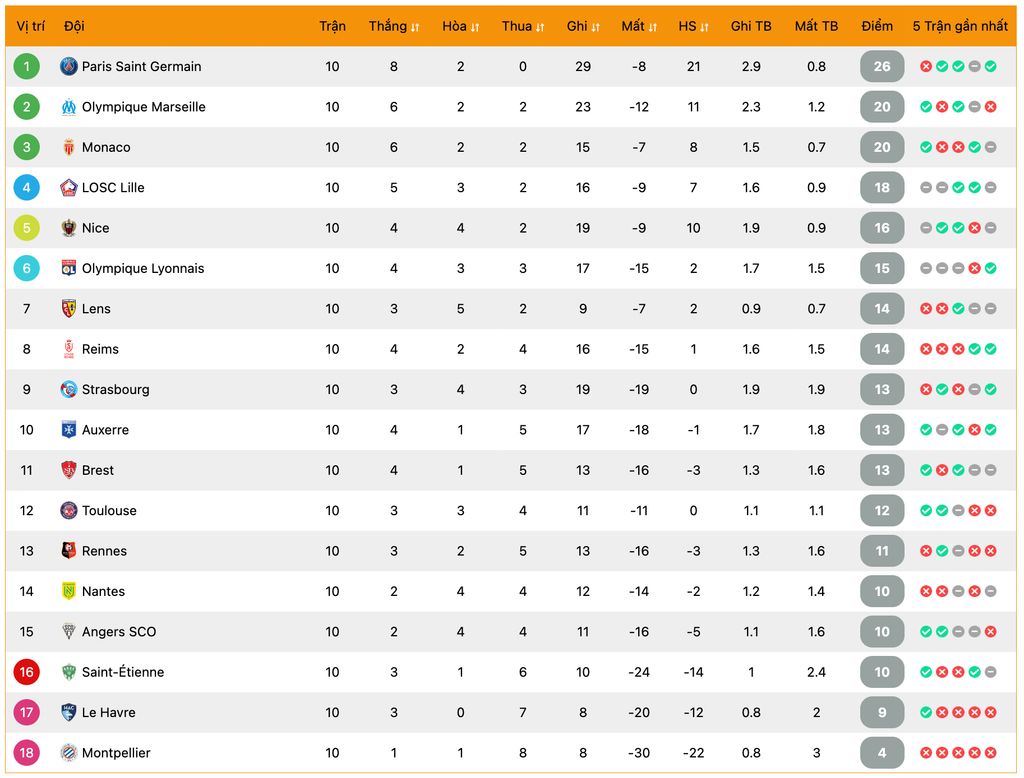Viewport: 1024px width, 778px height.
Task: Sort by HS goal difference column
Action: pos(694,26)
